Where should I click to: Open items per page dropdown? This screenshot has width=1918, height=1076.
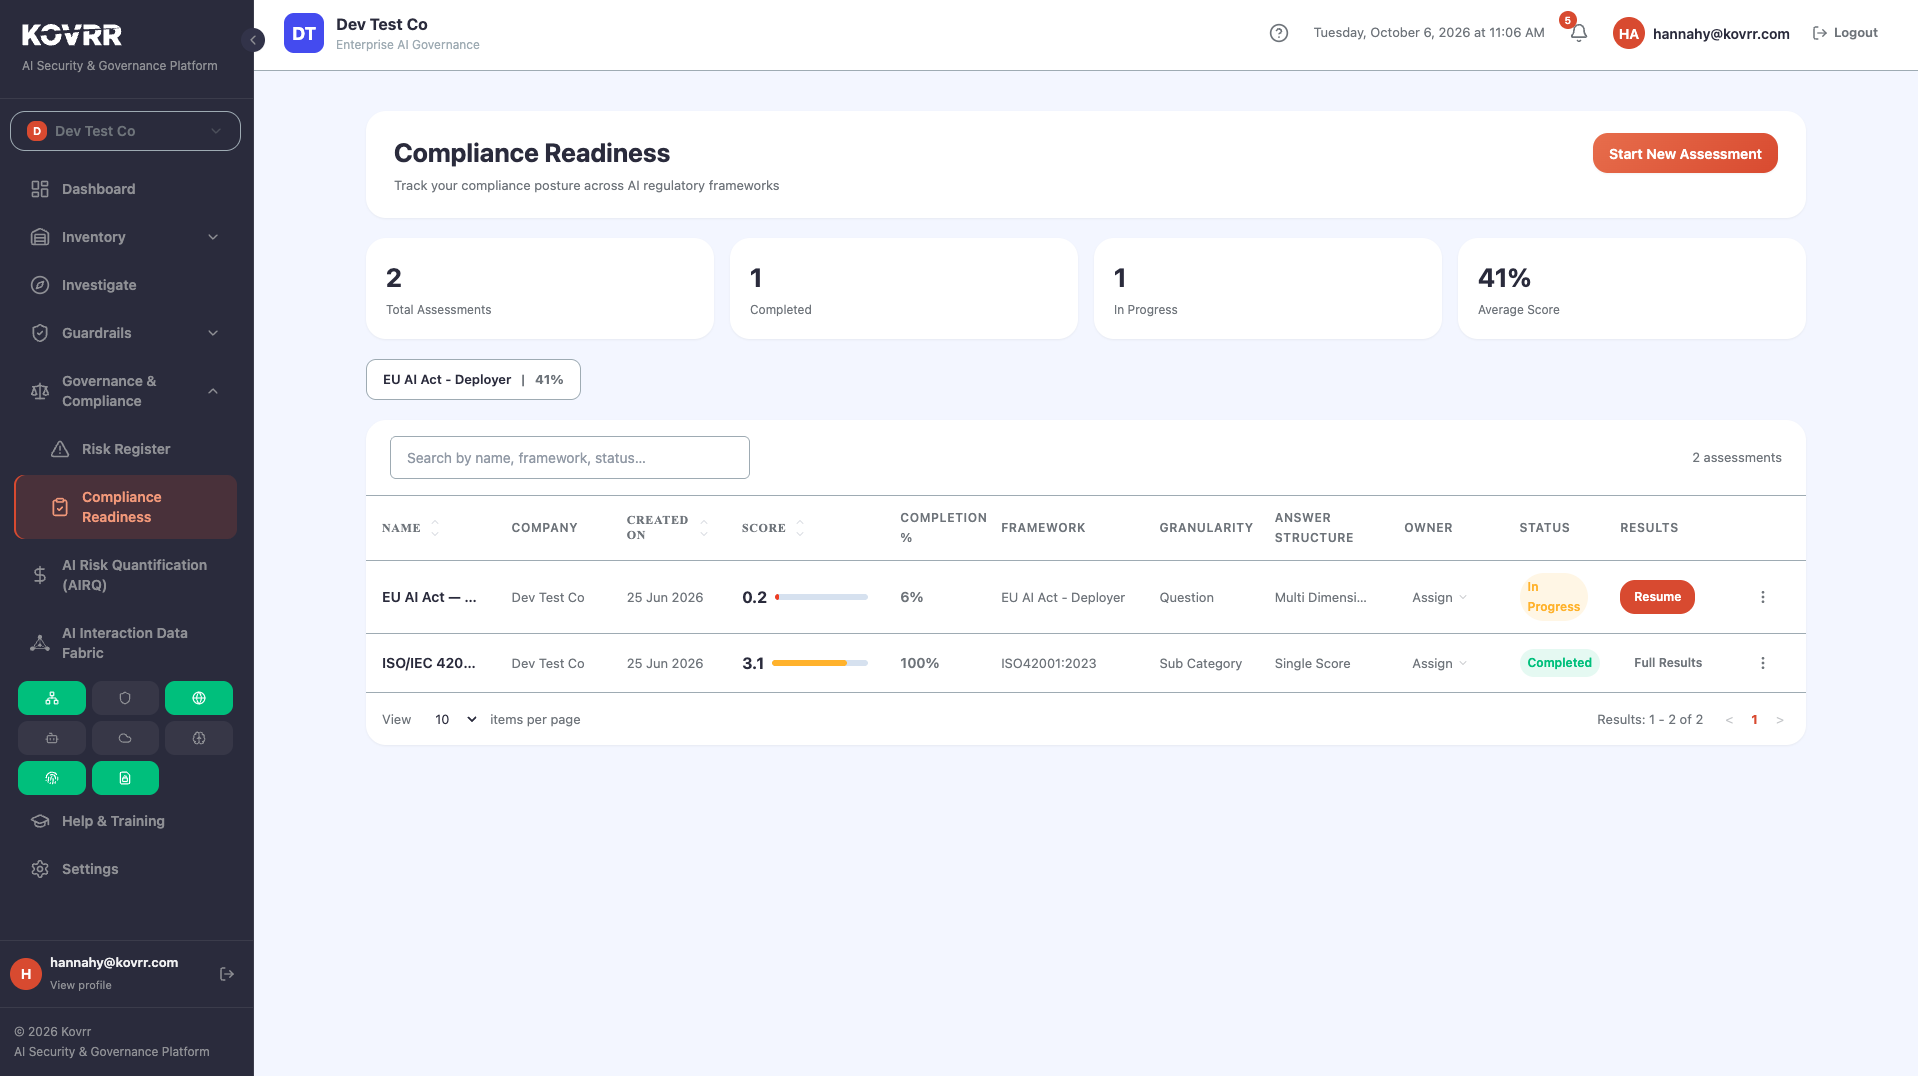click(455, 719)
